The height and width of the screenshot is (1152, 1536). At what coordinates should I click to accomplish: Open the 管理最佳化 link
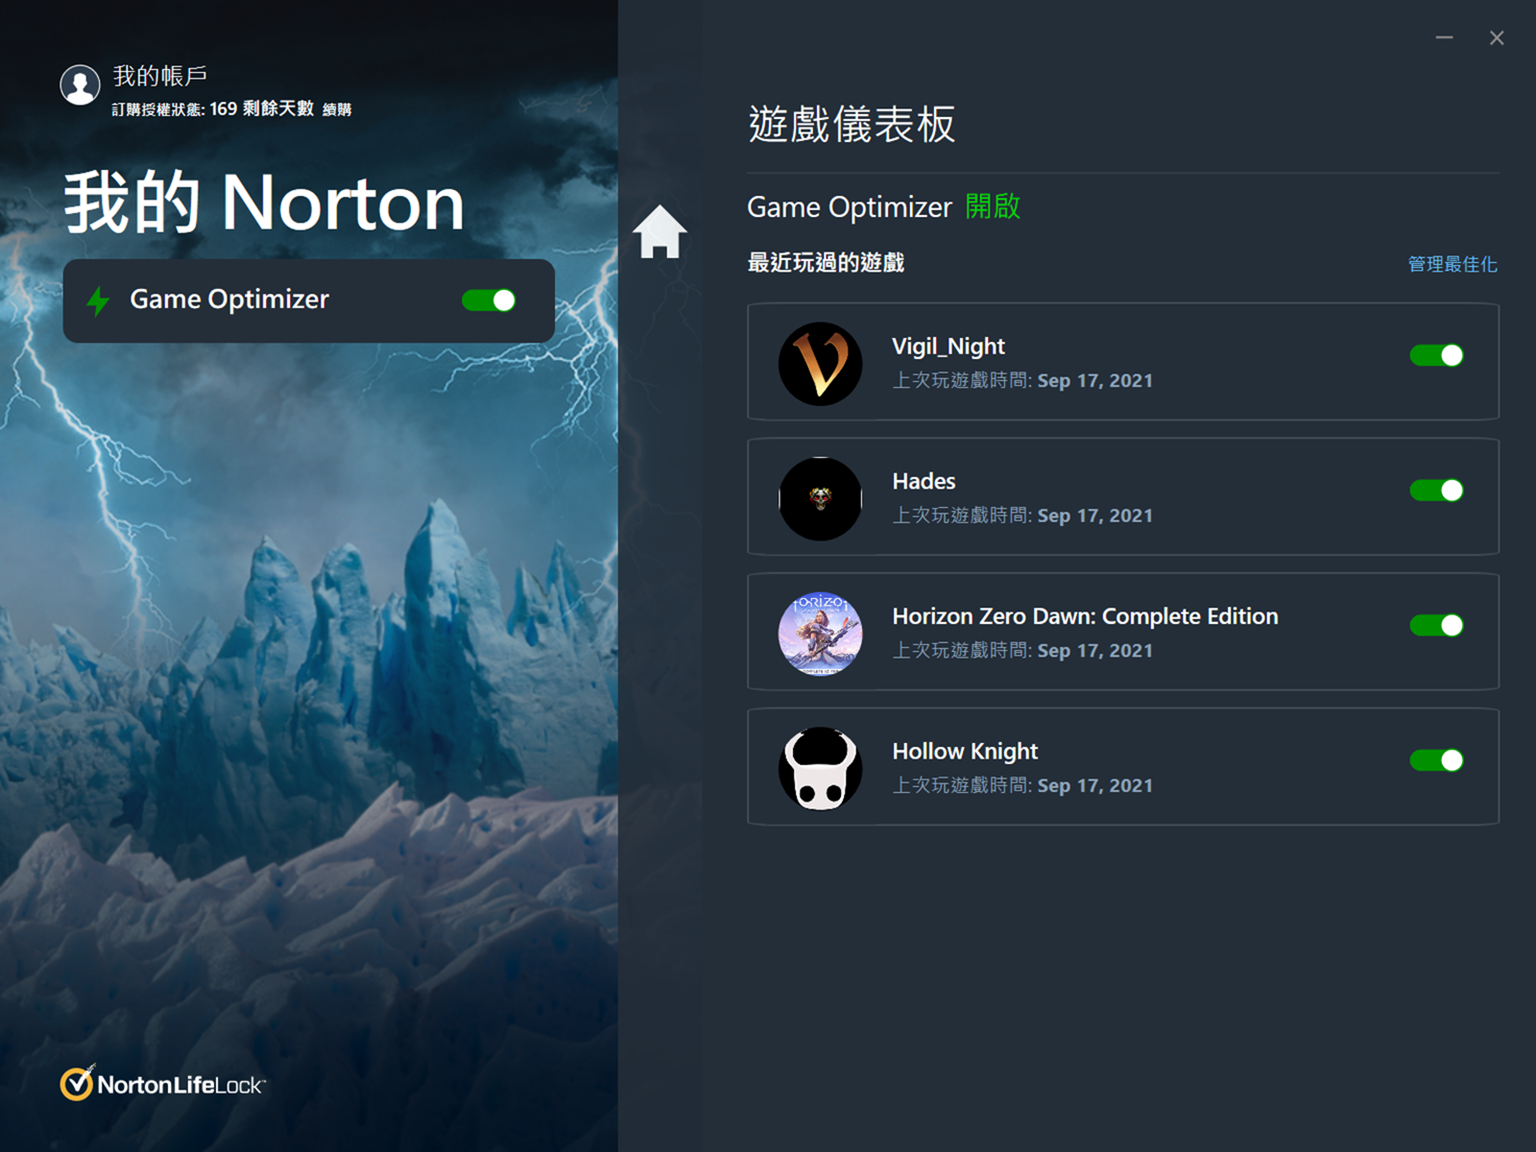click(1452, 264)
